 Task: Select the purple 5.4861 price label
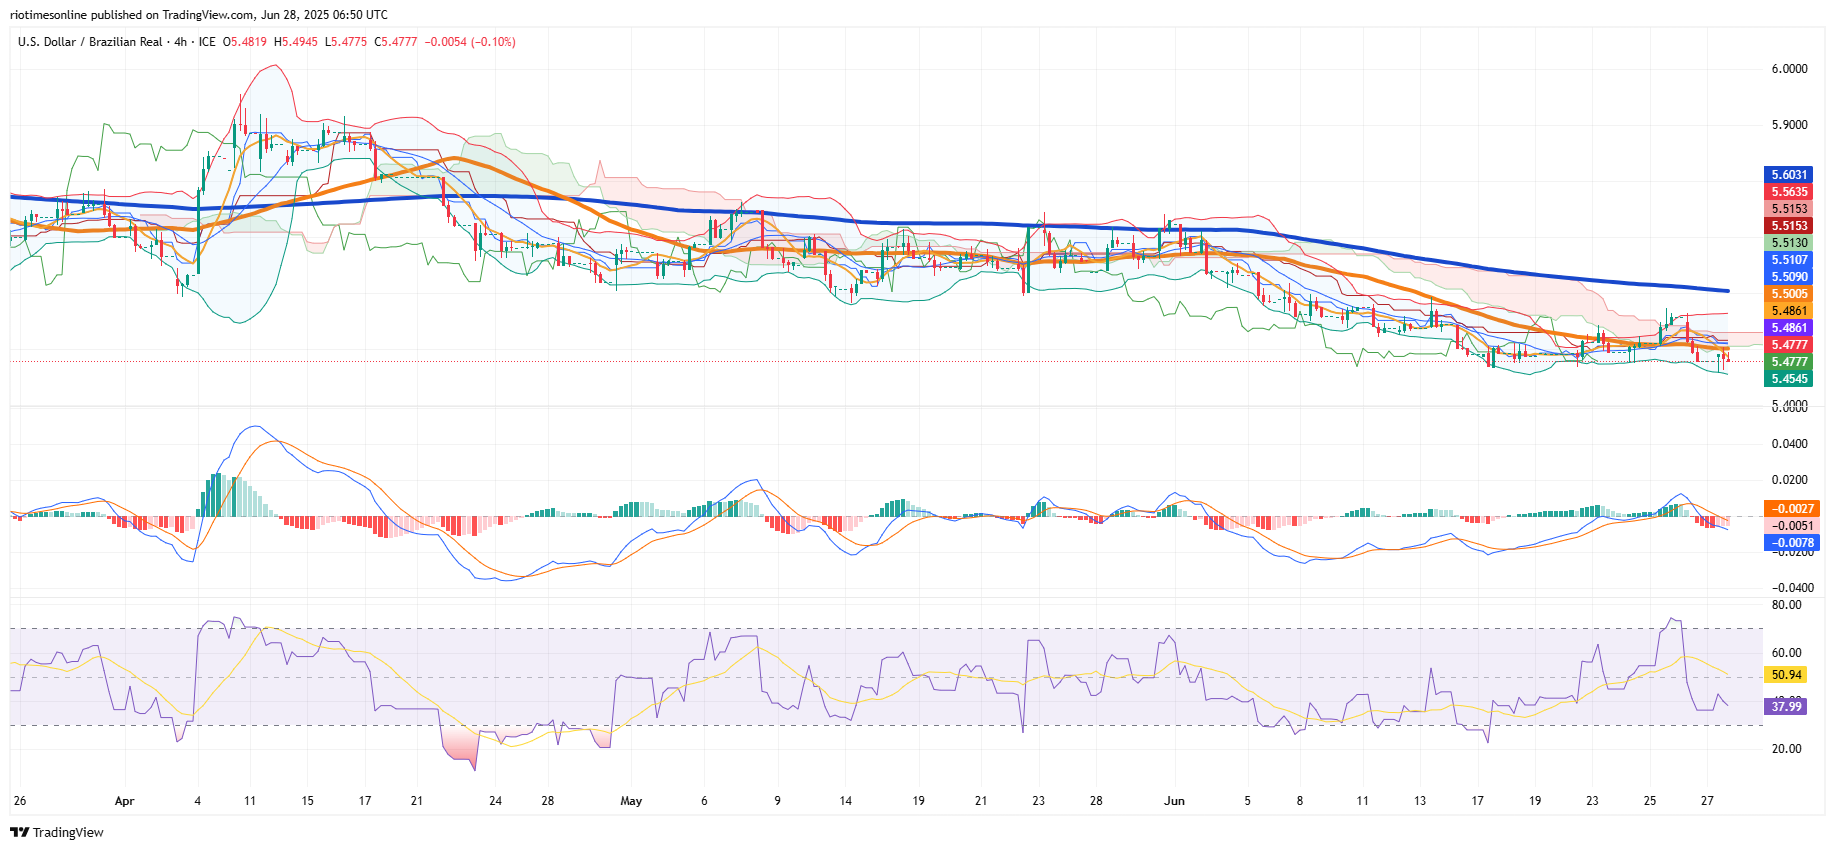click(x=1790, y=328)
